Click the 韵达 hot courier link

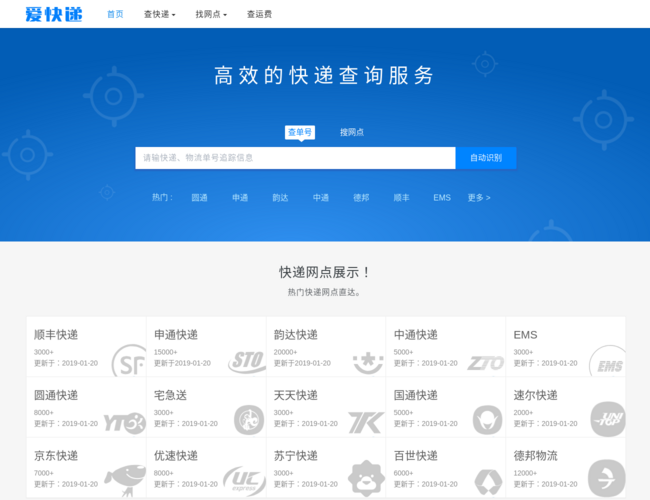coord(280,198)
